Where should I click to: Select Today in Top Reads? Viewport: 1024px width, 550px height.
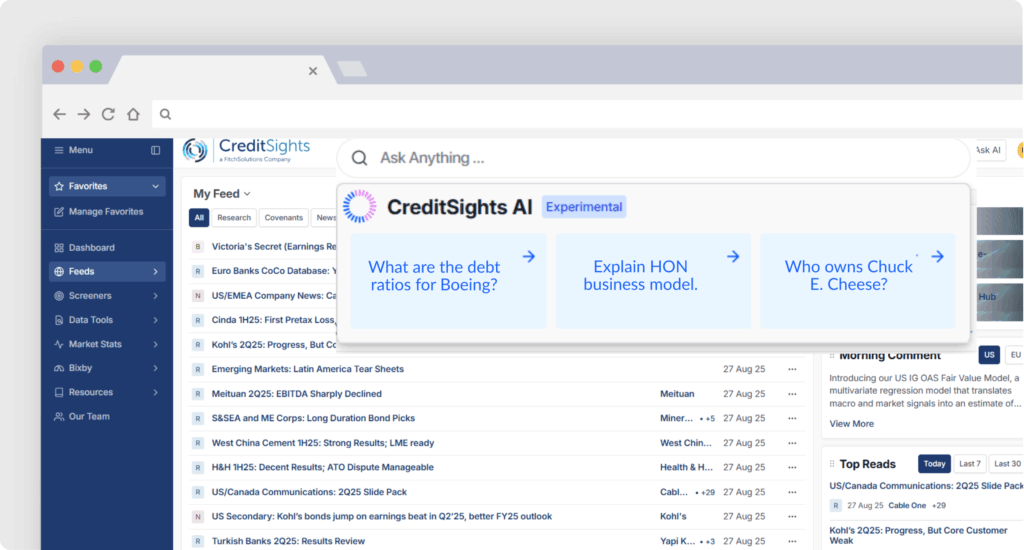point(934,464)
